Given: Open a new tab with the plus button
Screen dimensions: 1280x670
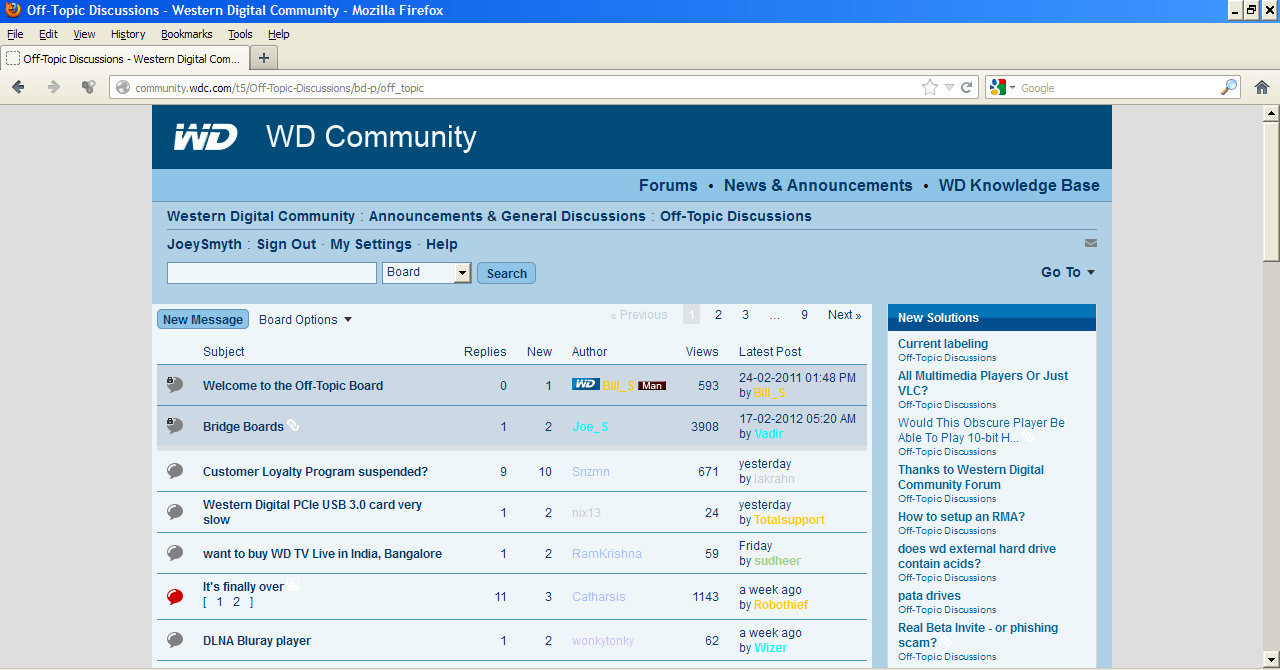Looking at the screenshot, I should (264, 58).
